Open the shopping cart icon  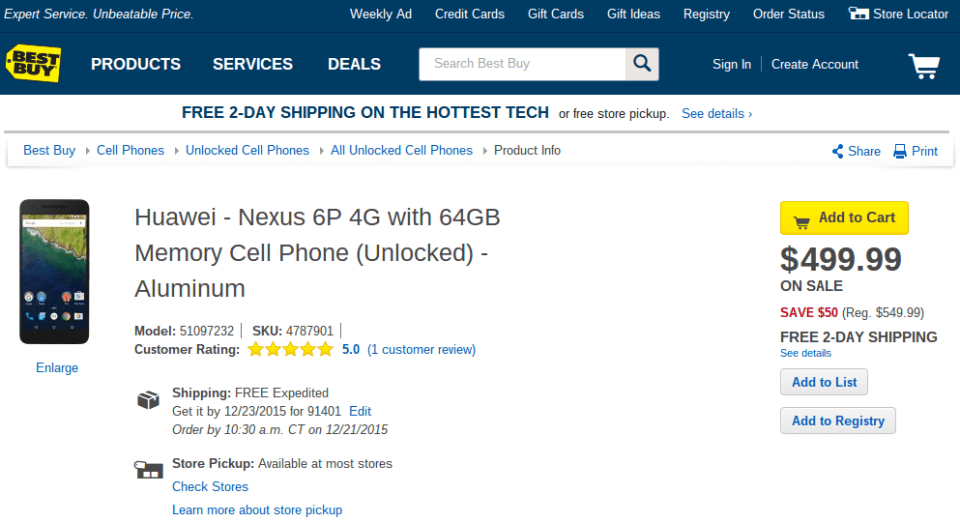(923, 66)
